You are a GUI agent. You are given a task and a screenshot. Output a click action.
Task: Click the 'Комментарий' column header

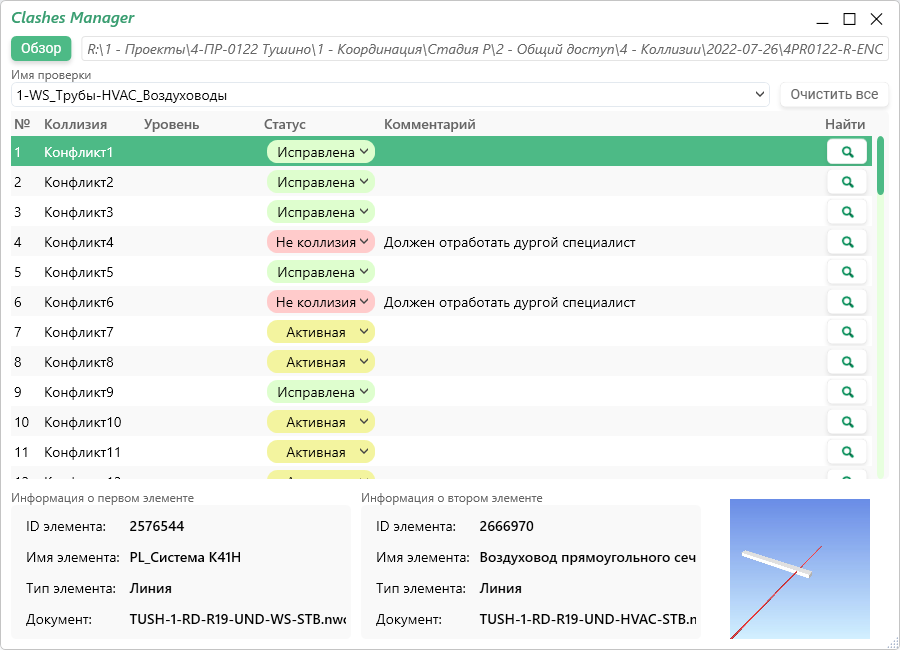[x=429, y=125]
